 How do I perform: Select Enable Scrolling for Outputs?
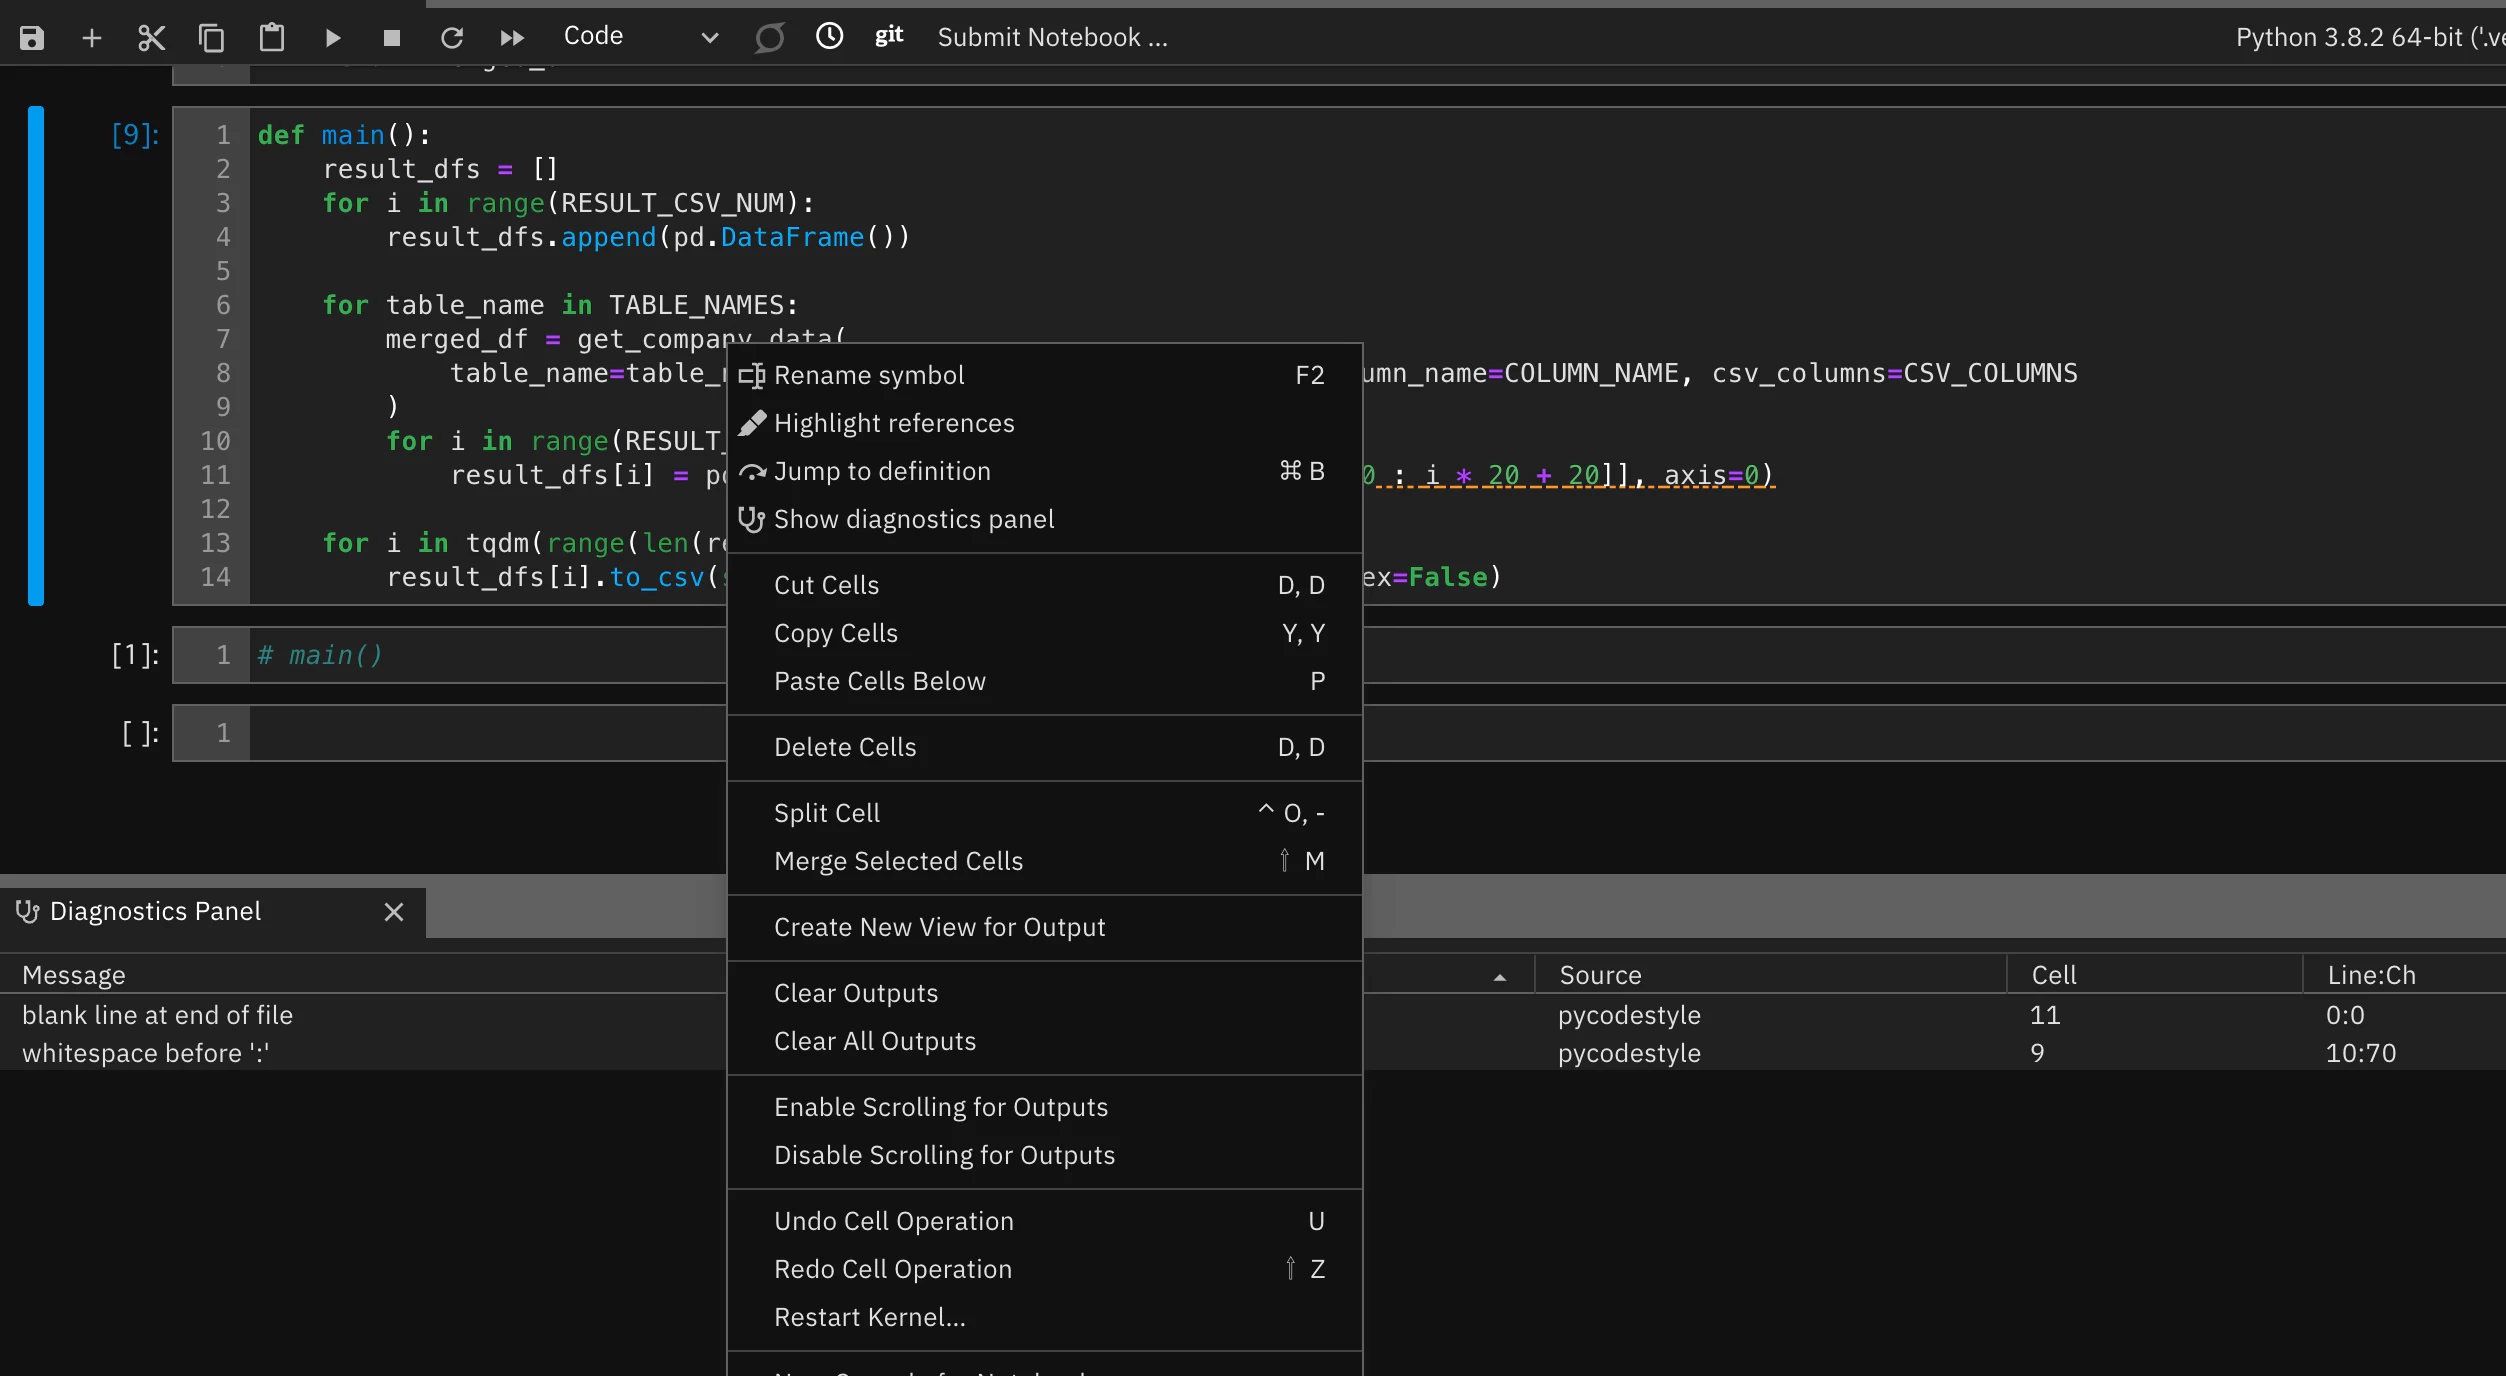pyautogui.click(x=1045, y=1107)
